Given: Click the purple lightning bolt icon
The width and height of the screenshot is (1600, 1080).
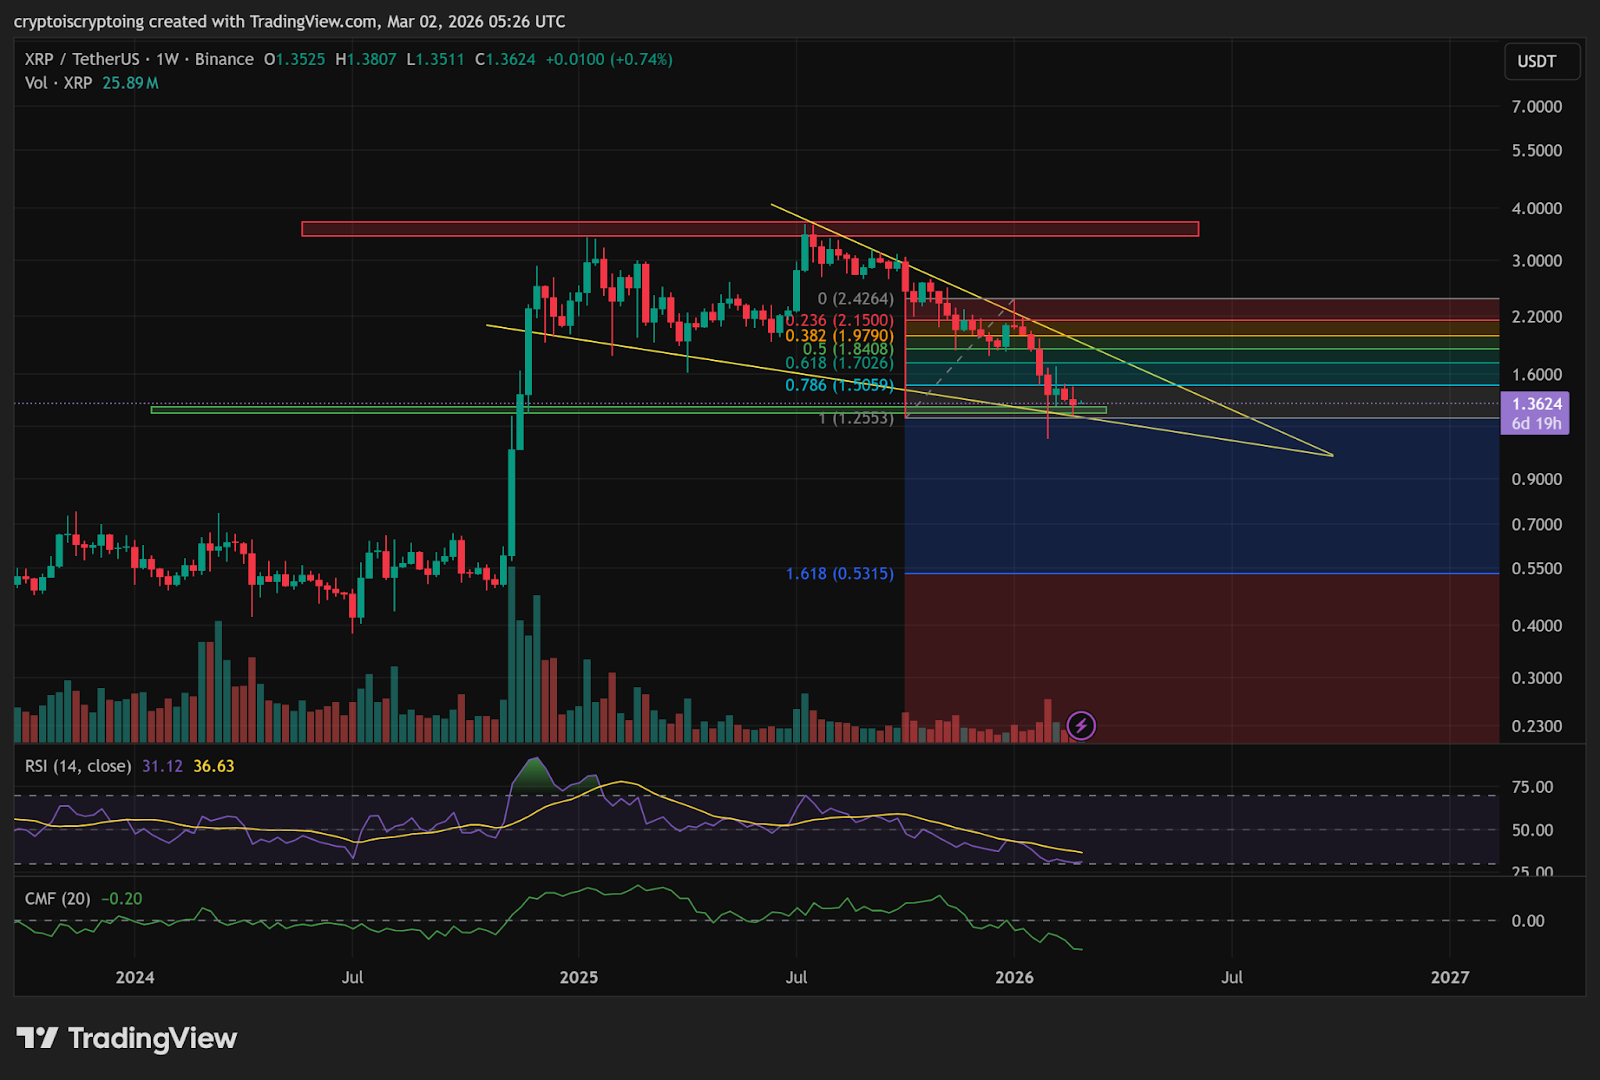Looking at the screenshot, I should pyautogui.click(x=1081, y=725).
